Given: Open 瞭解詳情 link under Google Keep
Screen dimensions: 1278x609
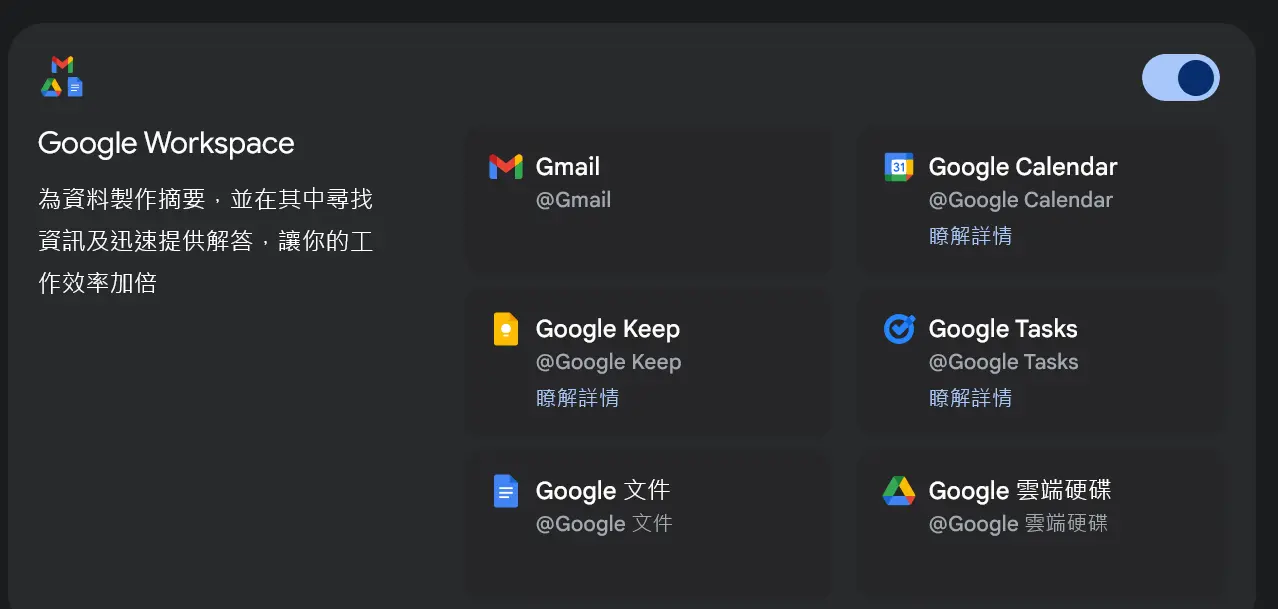Looking at the screenshot, I should (577, 398).
